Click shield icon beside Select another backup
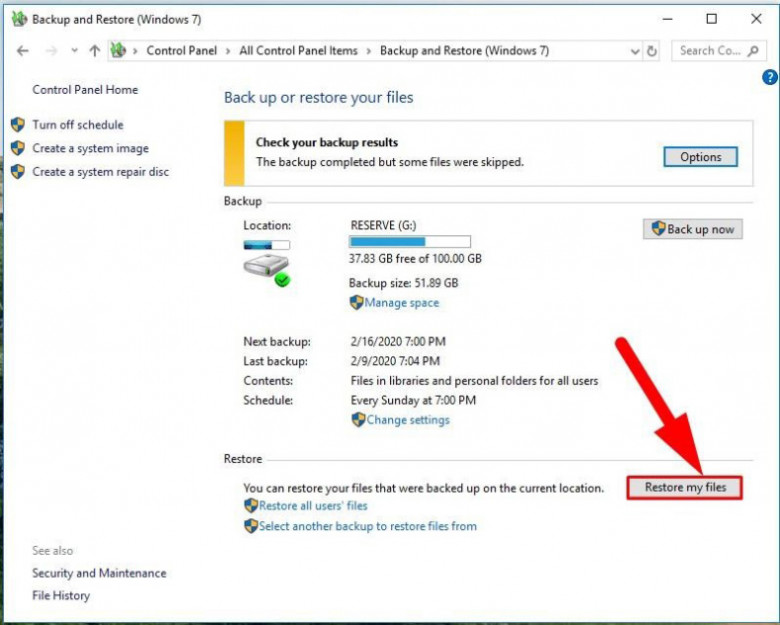Viewport: 780px width, 625px height. coord(251,526)
